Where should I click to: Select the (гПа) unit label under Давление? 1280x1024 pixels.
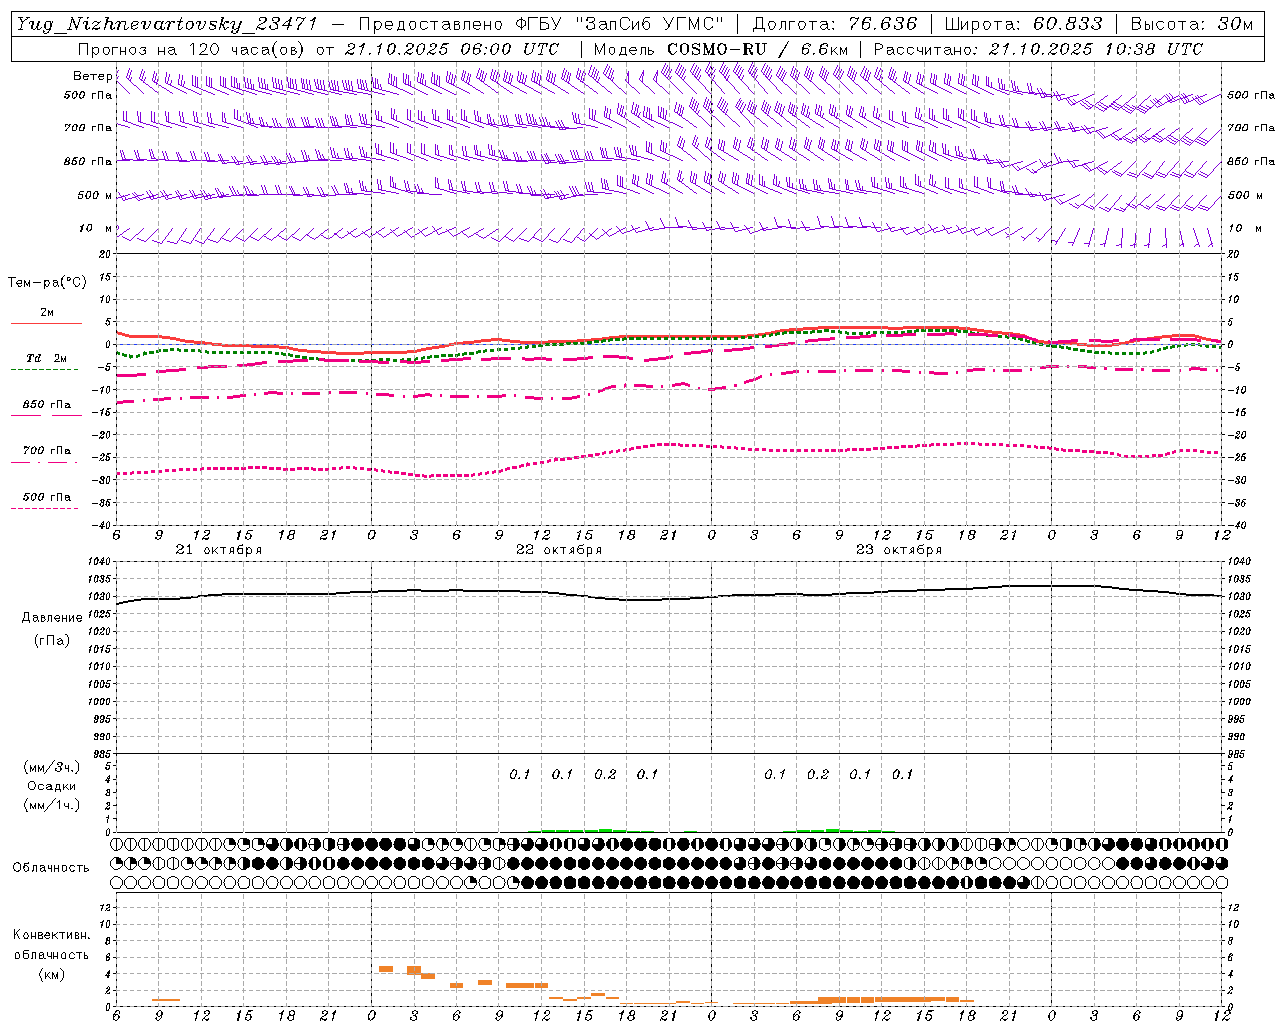tap(52, 640)
